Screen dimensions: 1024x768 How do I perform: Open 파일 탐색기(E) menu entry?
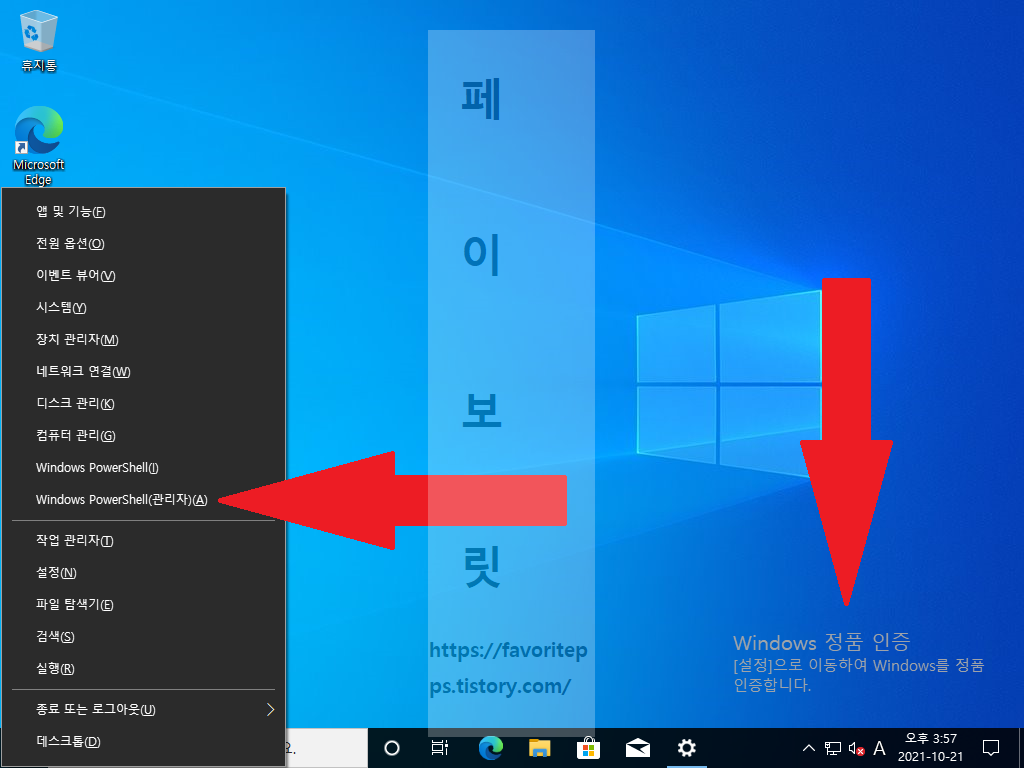click(x=144, y=605)
